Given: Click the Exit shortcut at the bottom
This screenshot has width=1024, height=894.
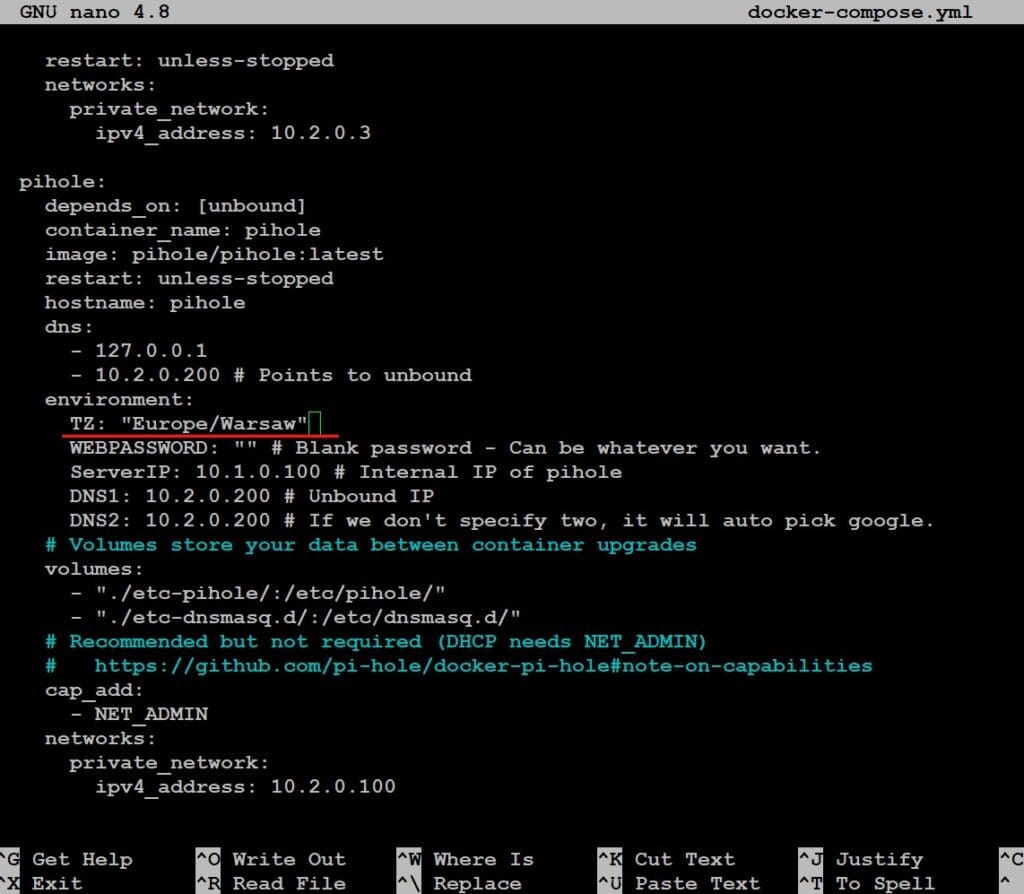Looking at the screenshot, I should (x=42, y=884).
